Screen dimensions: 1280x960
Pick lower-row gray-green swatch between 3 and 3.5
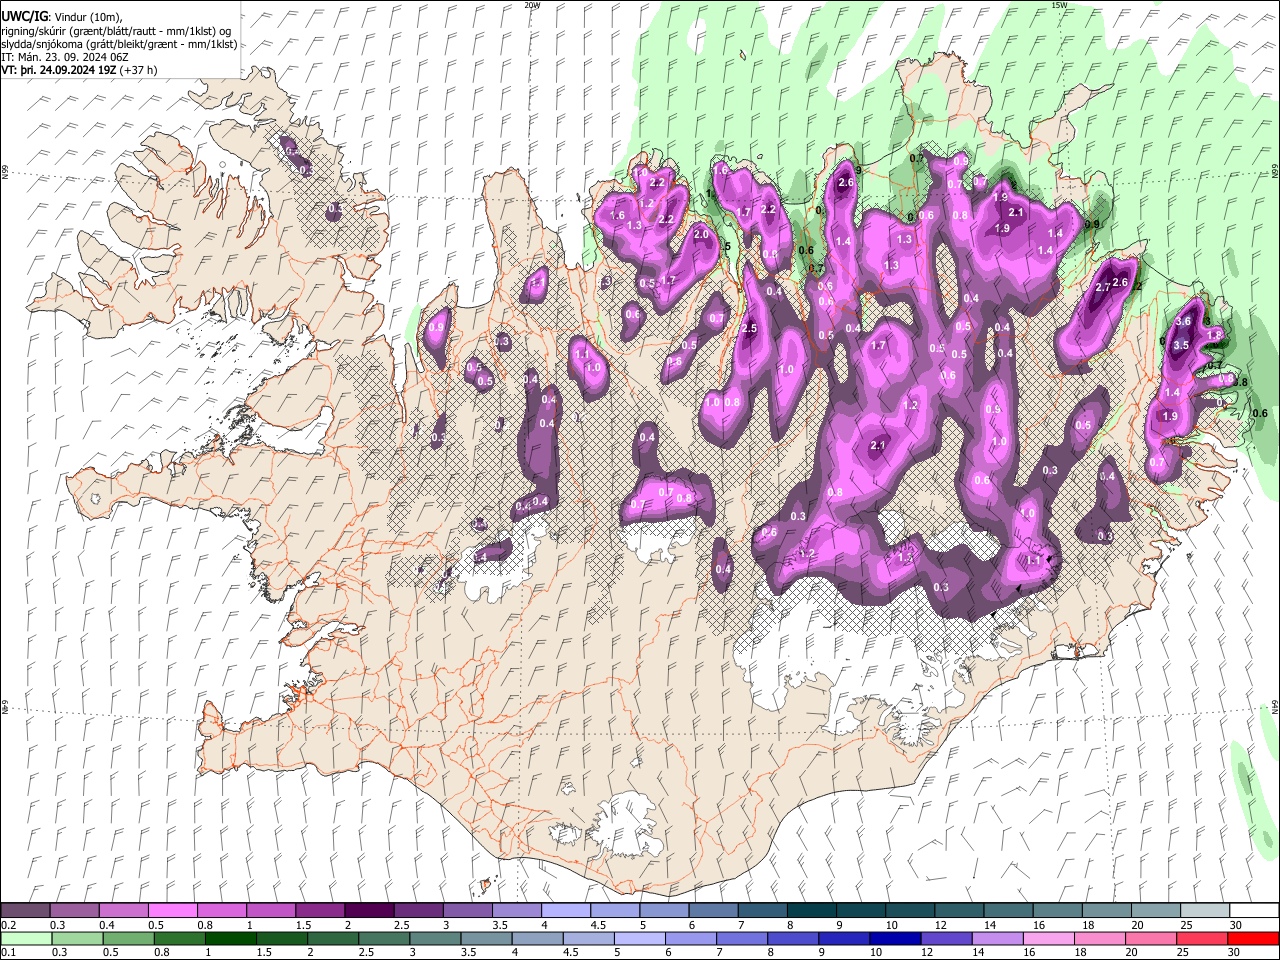(x=435, y=939)
